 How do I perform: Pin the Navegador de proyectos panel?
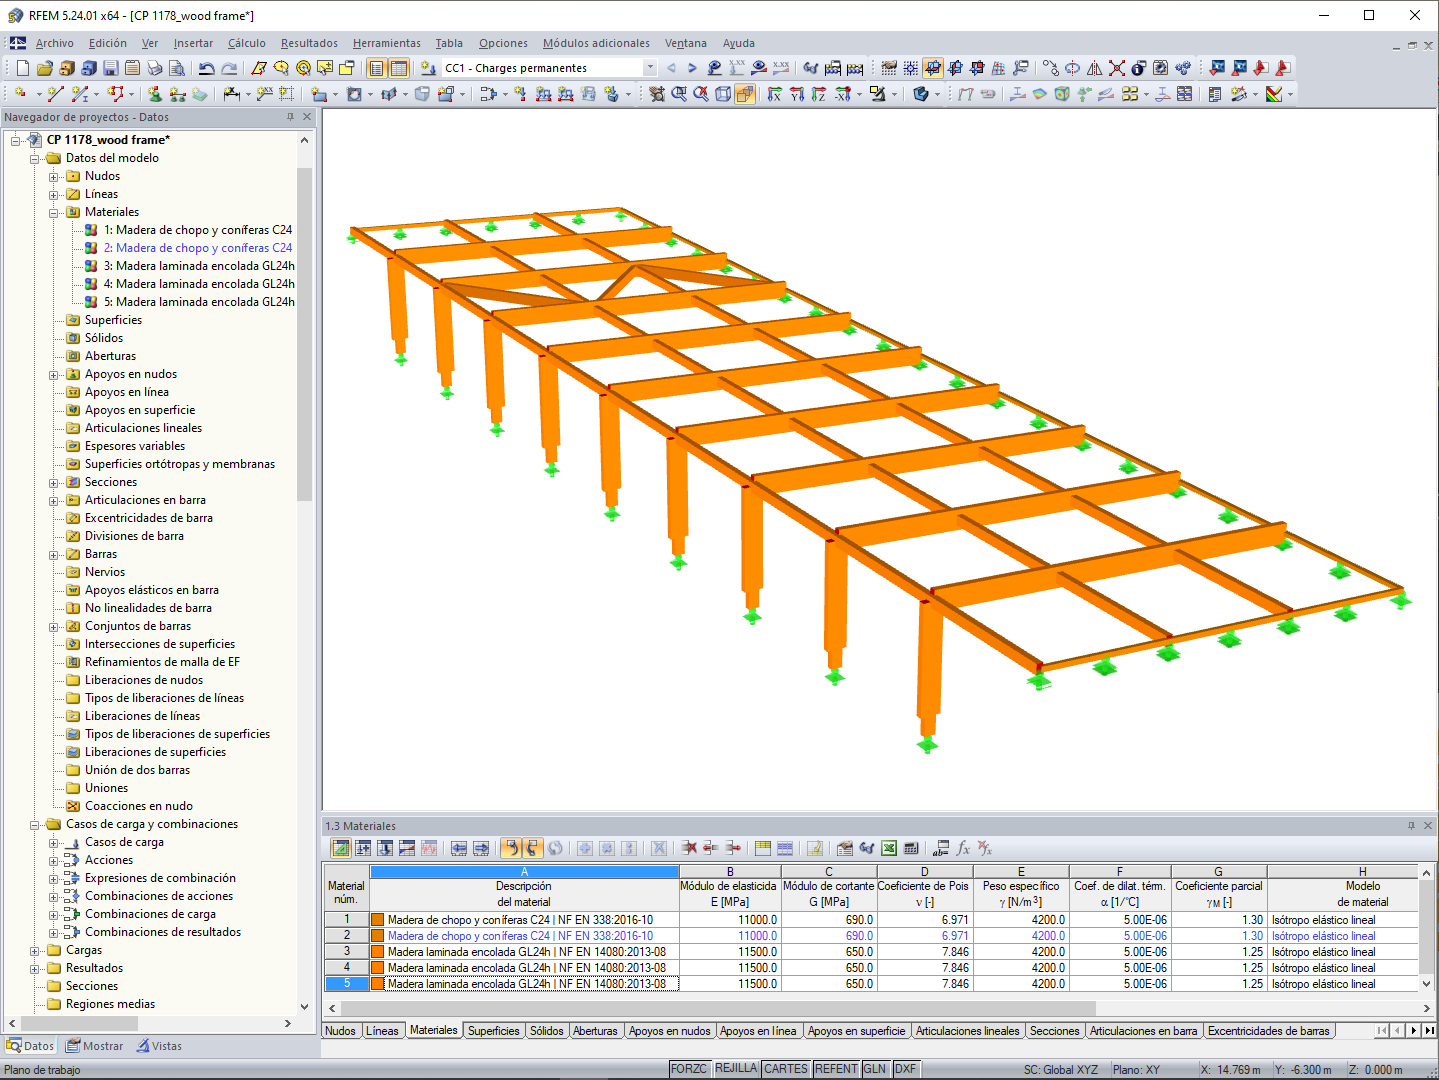coord(290,116)
